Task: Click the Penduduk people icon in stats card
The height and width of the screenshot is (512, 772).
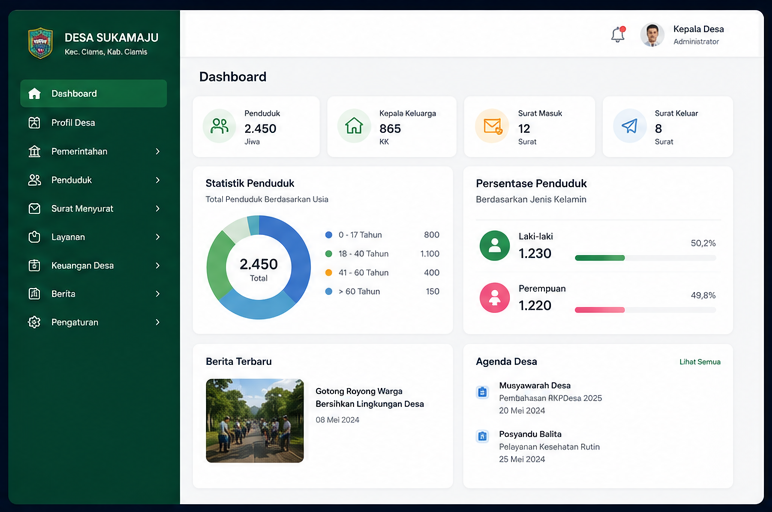Action: click(219, 126)
